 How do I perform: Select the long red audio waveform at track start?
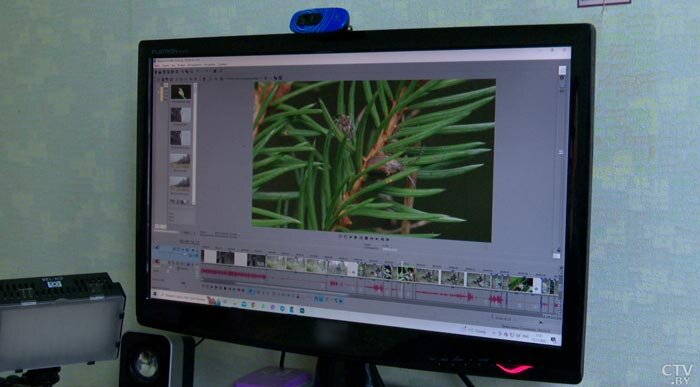tap(233, 274)
